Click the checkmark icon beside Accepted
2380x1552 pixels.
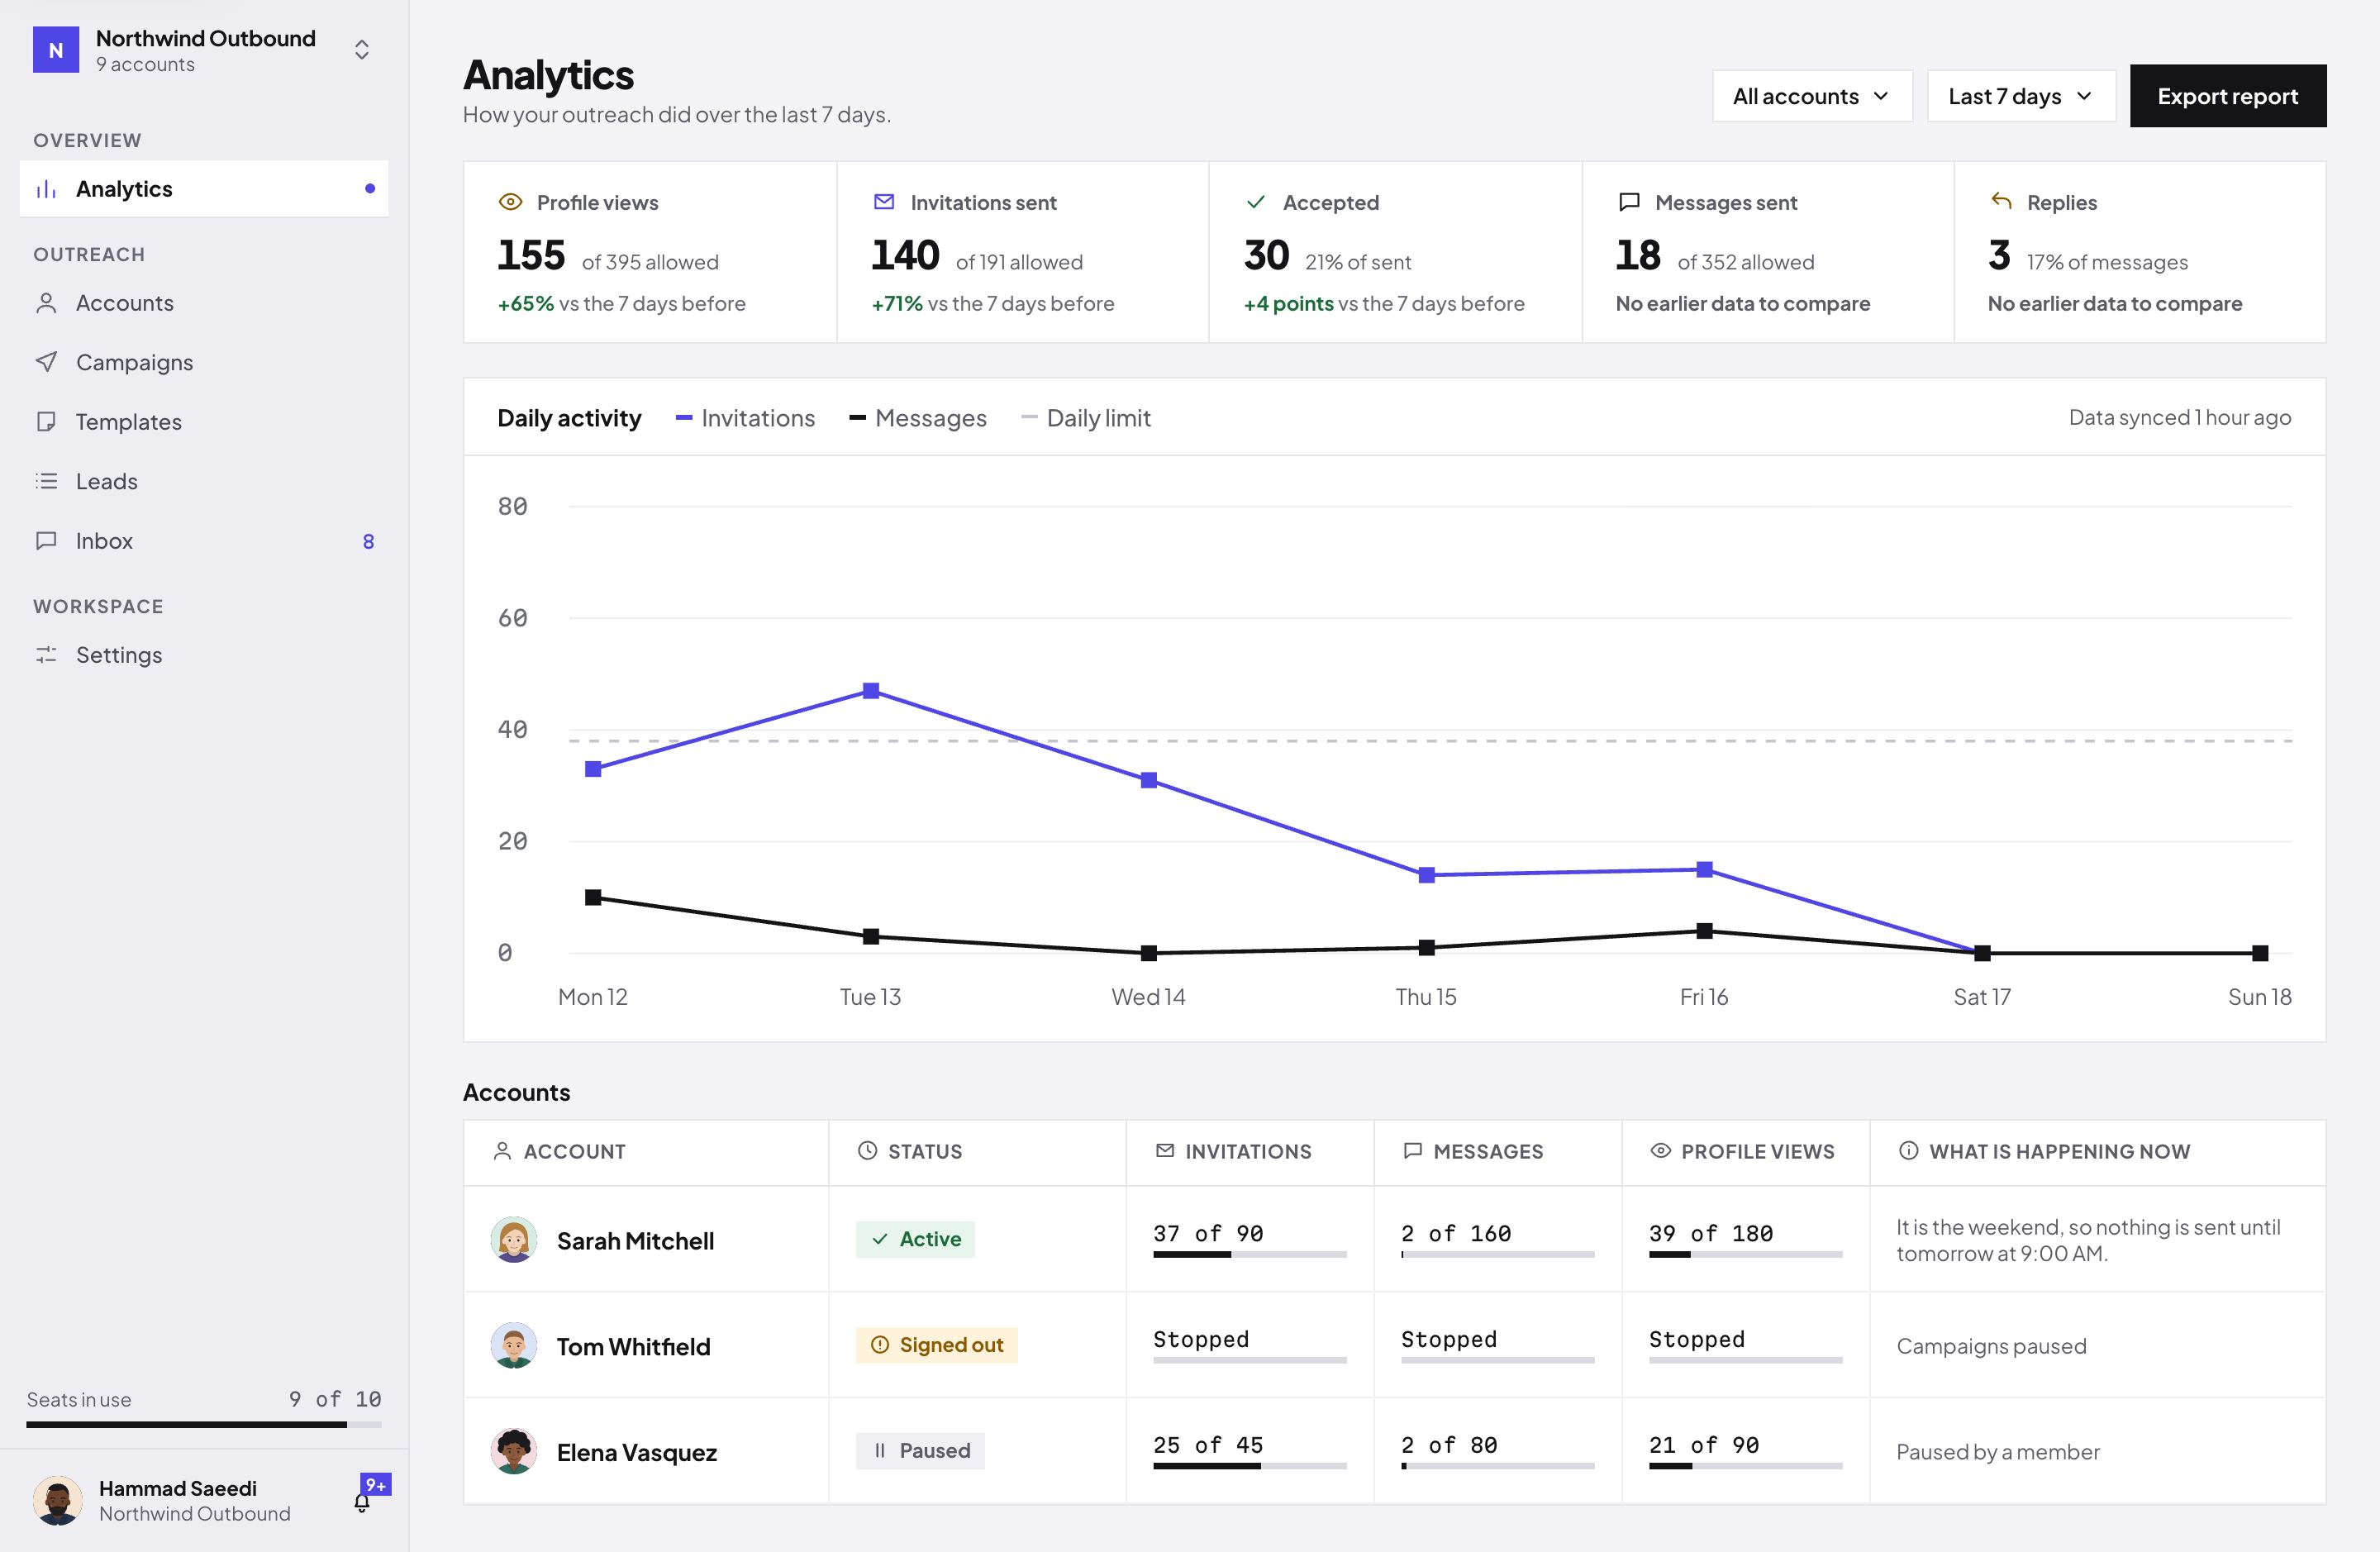(1256, 202)
